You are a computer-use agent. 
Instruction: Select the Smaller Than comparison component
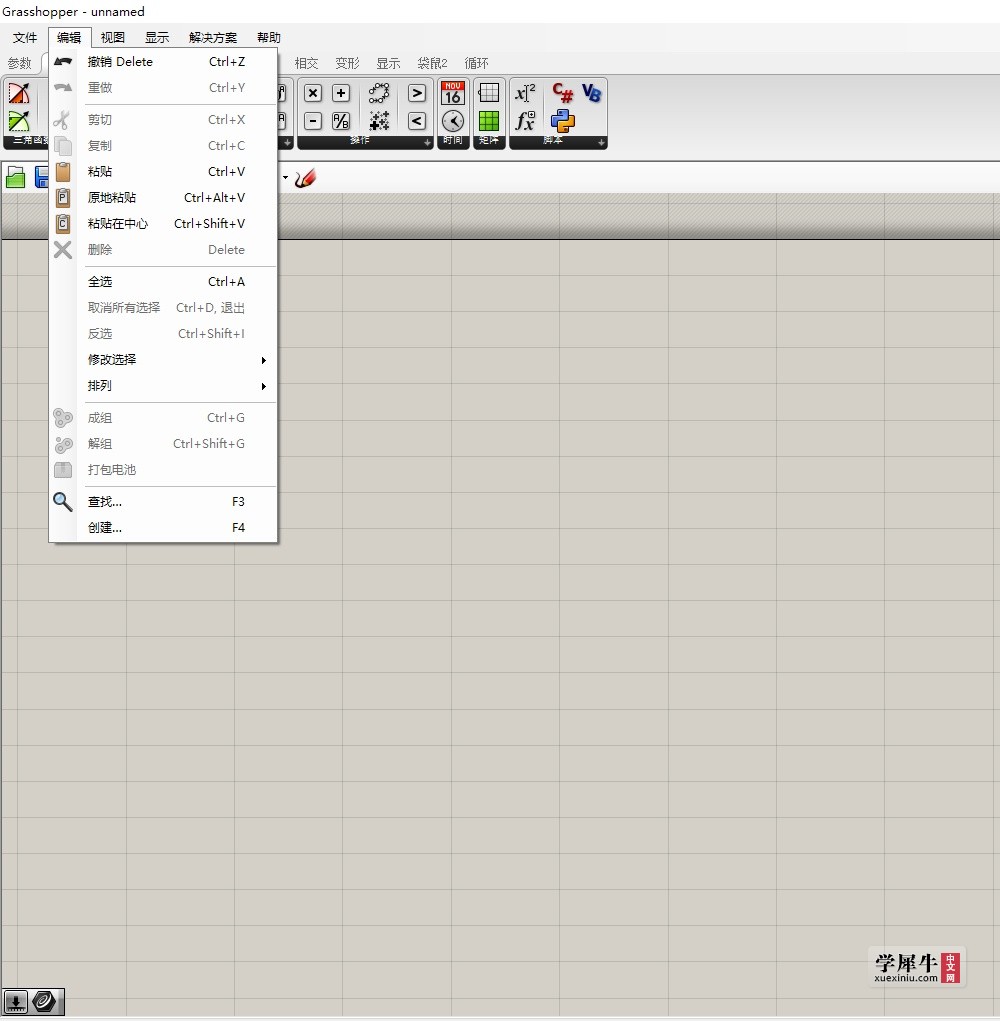417,121
